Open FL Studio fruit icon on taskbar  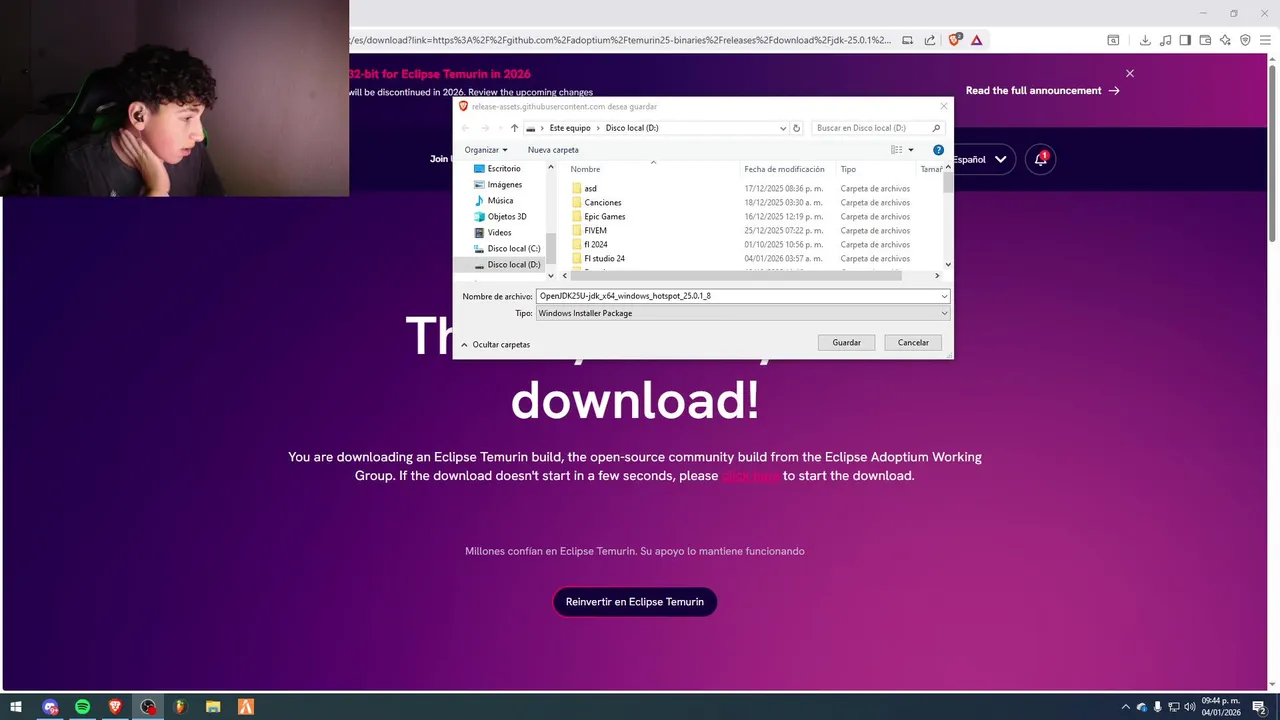click(180, 707)
